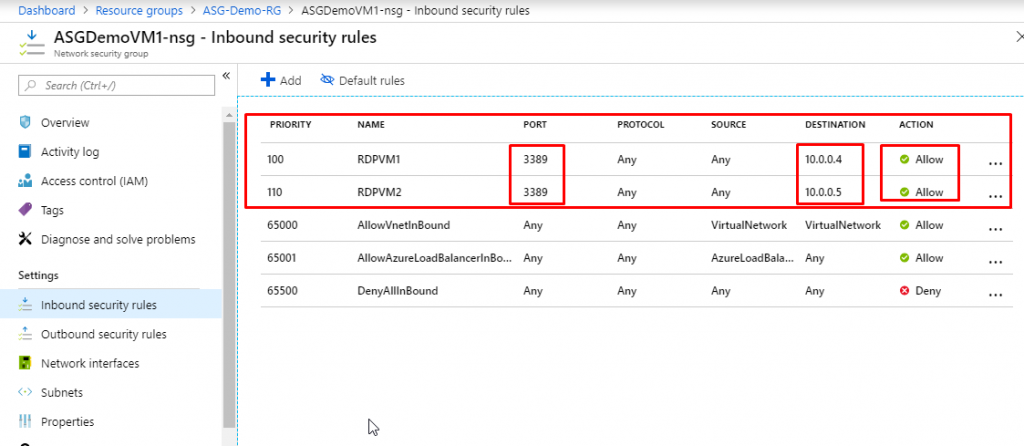Viewport: 1024px width, 446px height.
Task: Click the Subnets icon
Action: coord(26,392)
